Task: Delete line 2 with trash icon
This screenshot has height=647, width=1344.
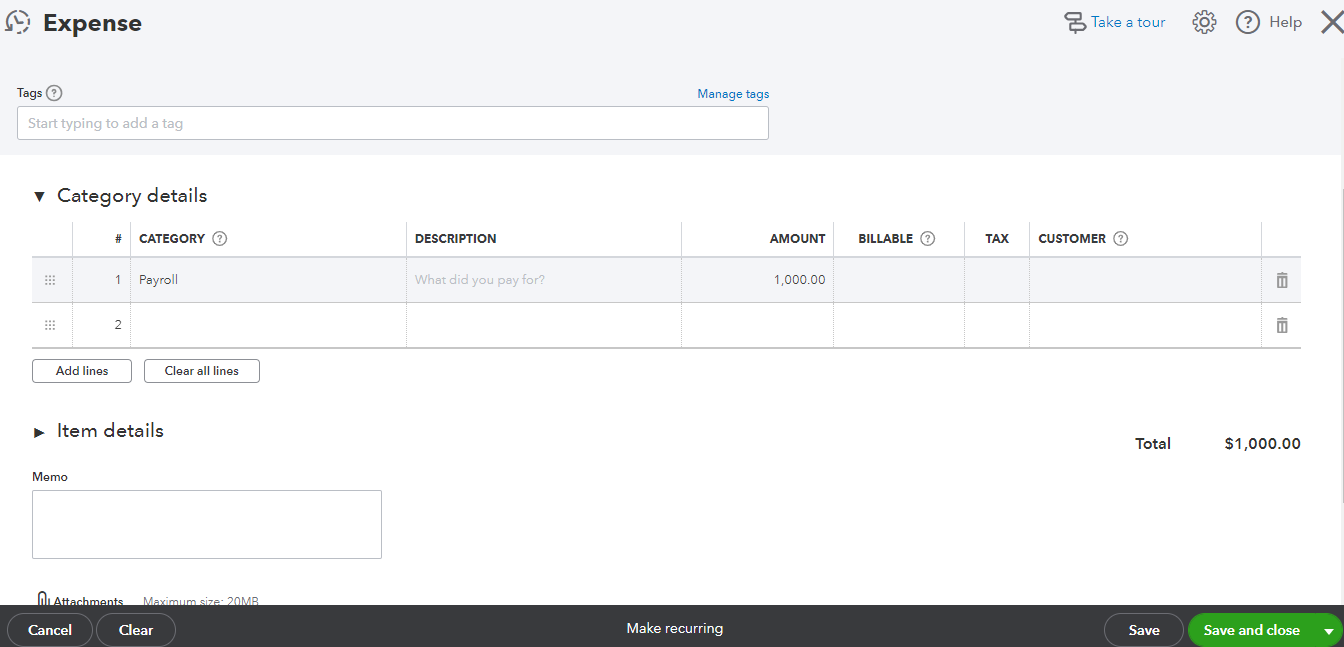Action: click(x=1282, y=325)
